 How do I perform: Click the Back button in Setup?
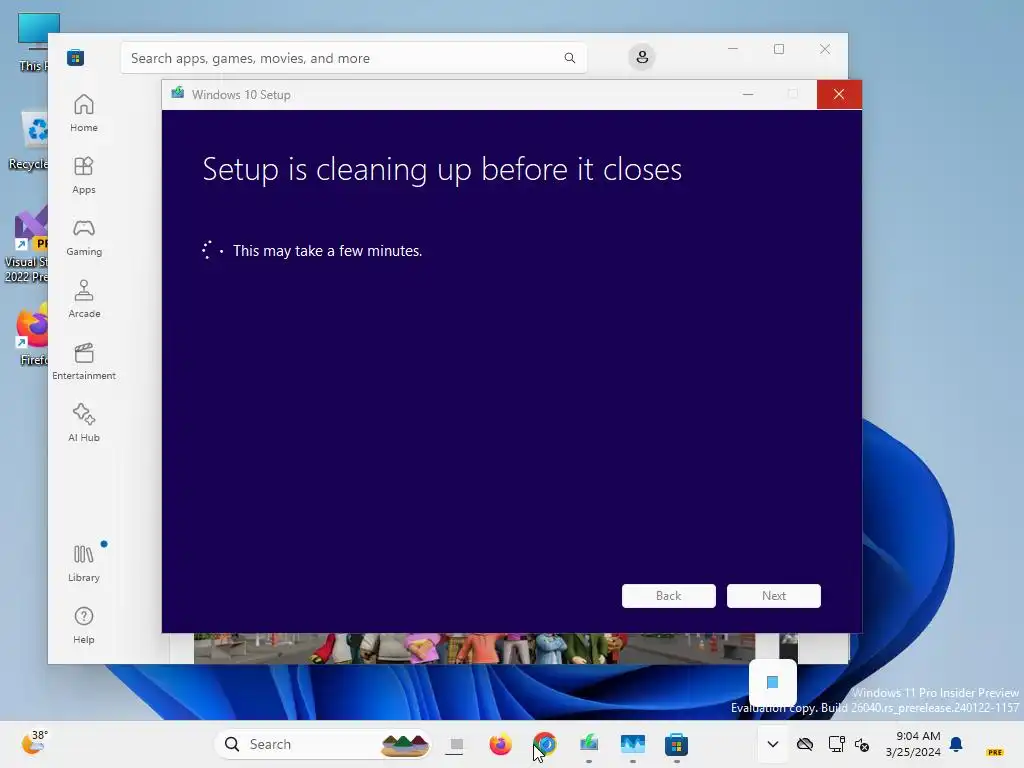pos(668,596)
